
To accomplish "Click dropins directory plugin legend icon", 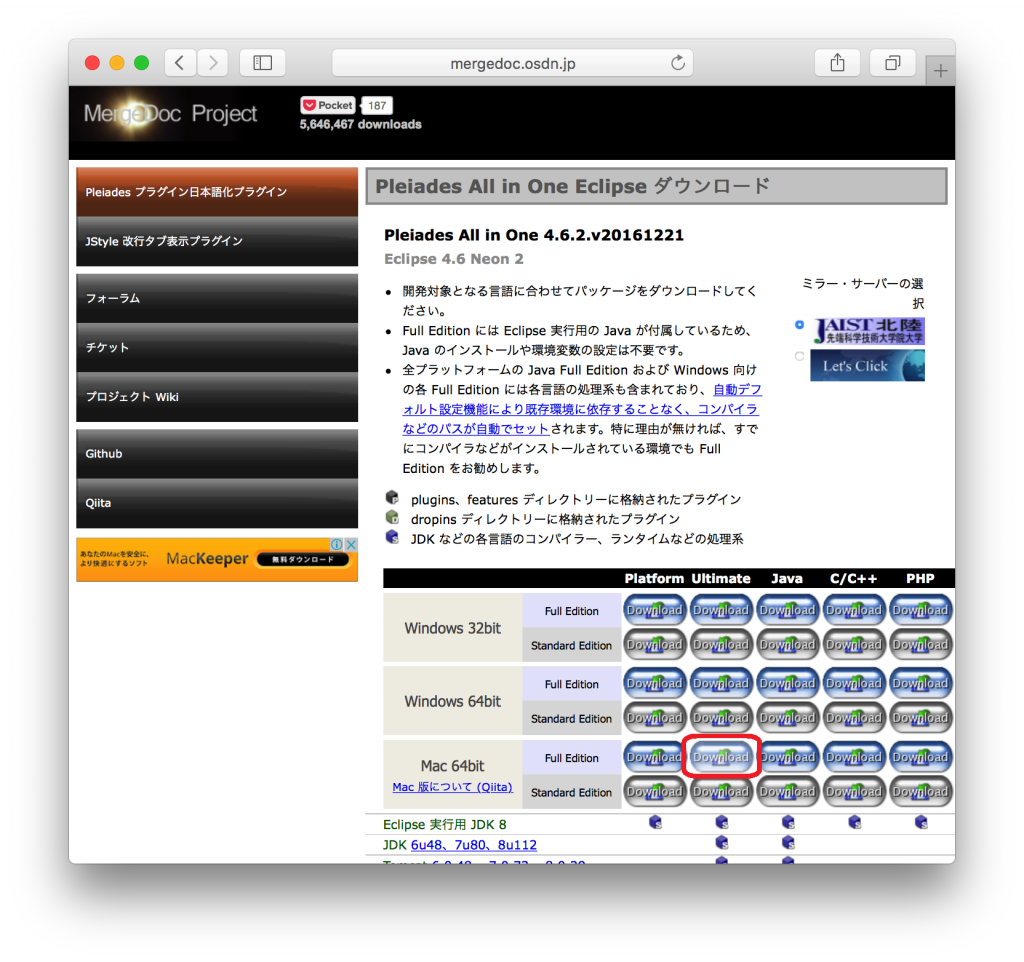I will [392, 517].
